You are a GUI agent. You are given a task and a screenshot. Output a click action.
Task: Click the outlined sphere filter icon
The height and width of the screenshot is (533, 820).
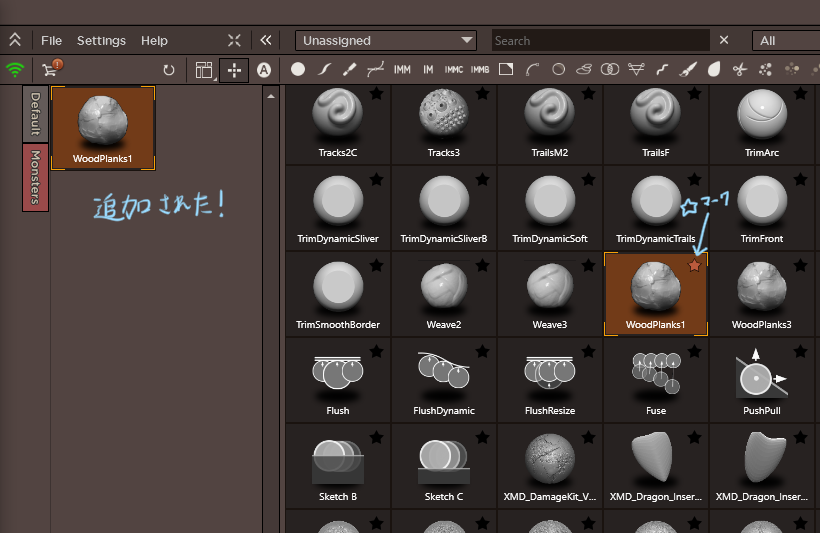tap(559, 69)
